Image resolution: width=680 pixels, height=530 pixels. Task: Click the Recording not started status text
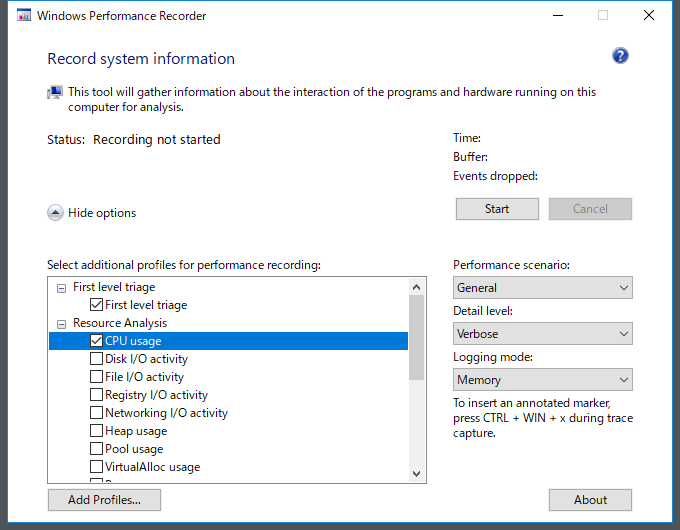click(x=157, y=140)
